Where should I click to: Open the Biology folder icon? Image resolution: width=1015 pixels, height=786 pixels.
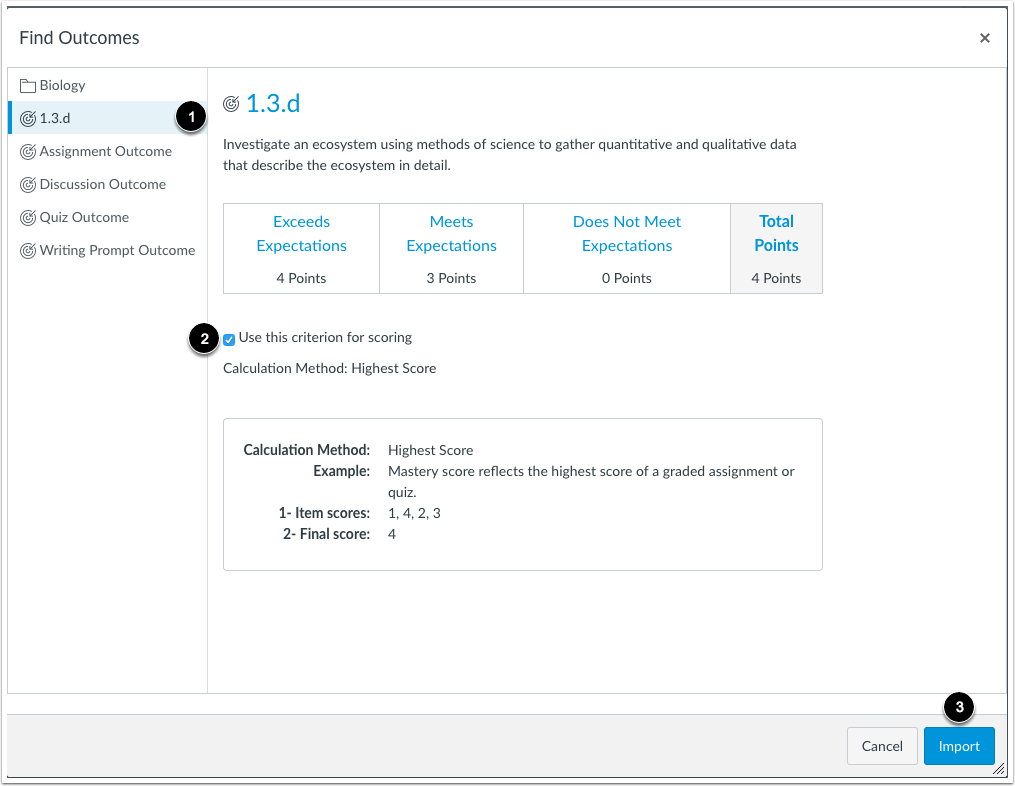click(28, 85)
